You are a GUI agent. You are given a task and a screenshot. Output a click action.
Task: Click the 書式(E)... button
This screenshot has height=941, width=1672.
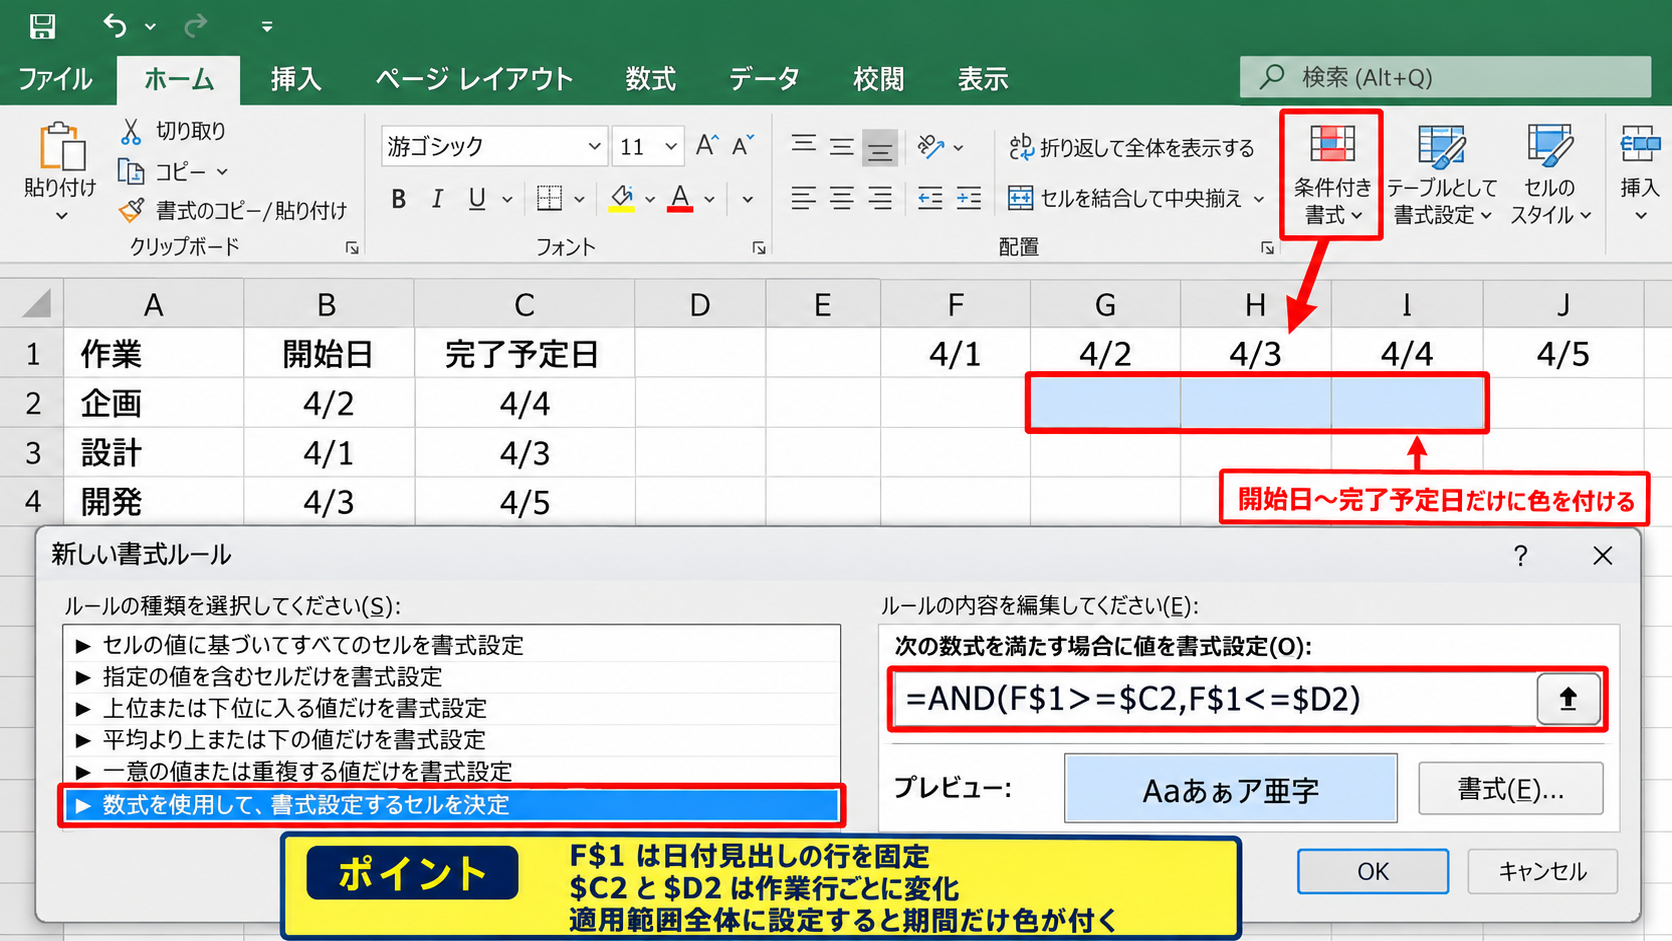(1510, 789)
